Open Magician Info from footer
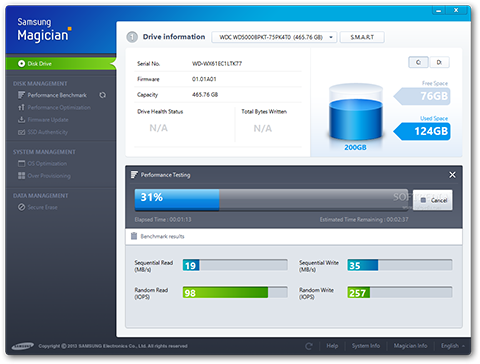Viewport: 480px width, 364px height. [x=411, y=346]
